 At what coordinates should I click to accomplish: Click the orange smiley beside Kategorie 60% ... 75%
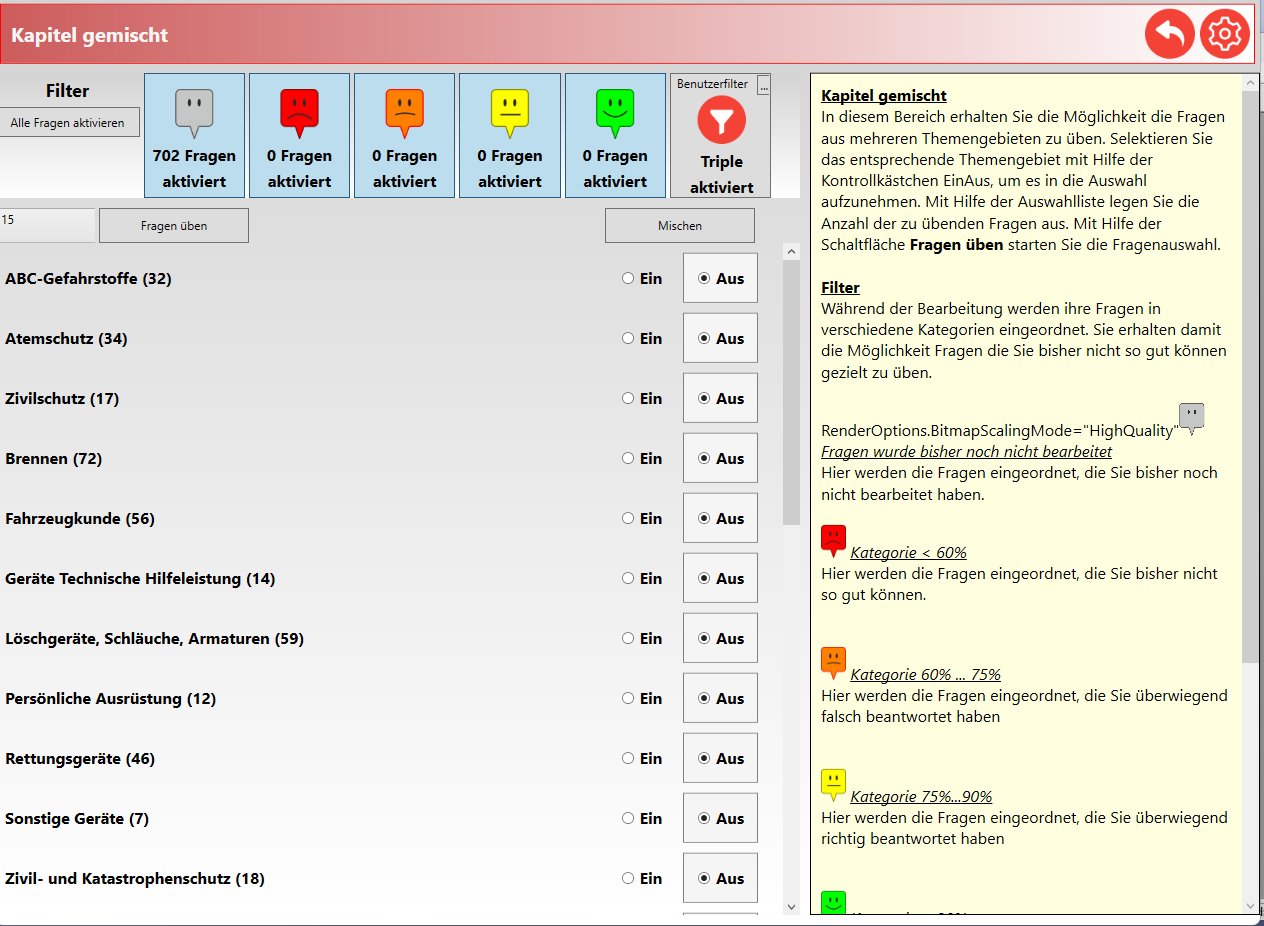pyautogui.click(x=833, y=662)
